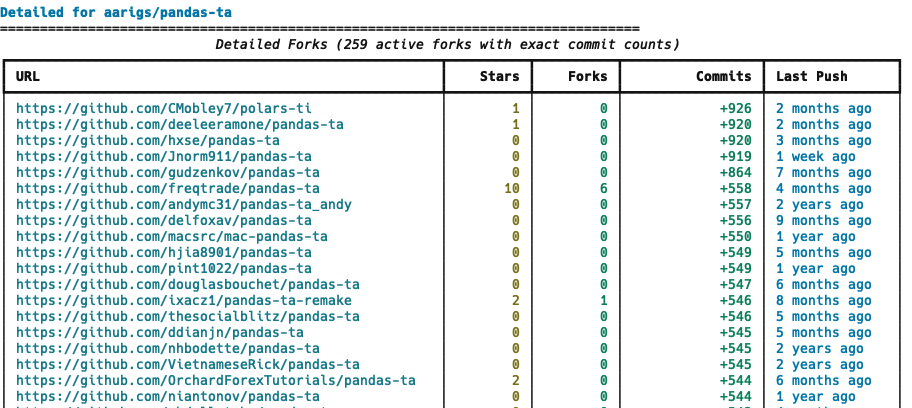Viewport: 912px width, 408px height.
Task: Select '6 months ago' in douglasbouchet row
Action: click(x=824, y=285)
